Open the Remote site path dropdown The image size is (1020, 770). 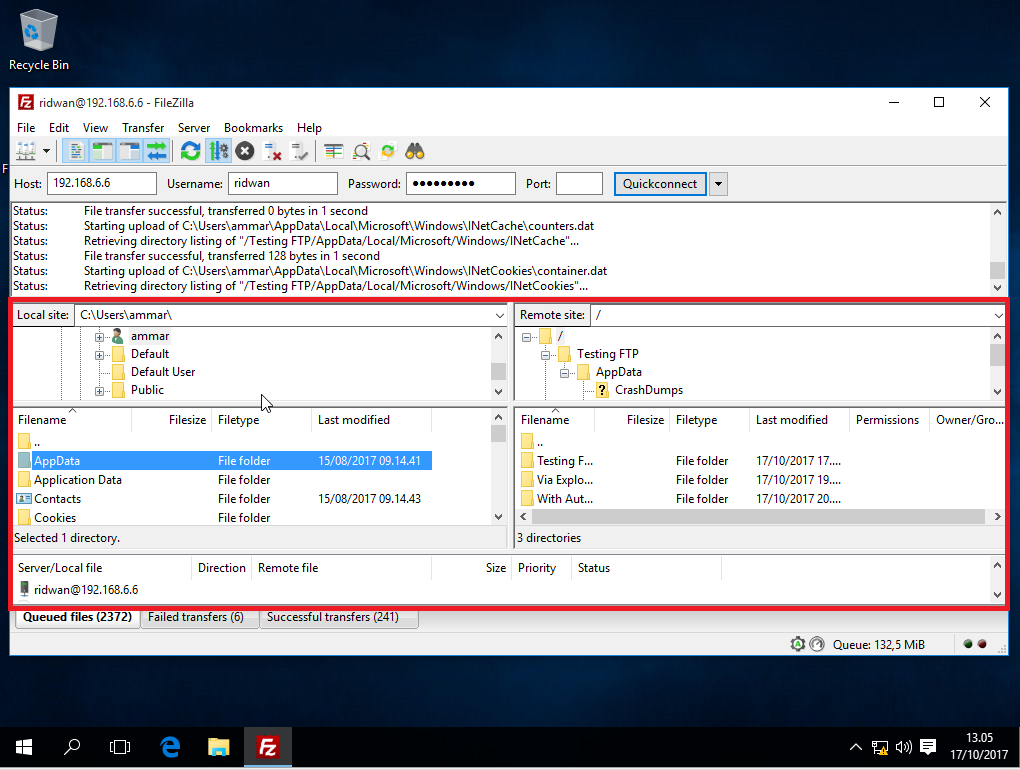point(998,315)
